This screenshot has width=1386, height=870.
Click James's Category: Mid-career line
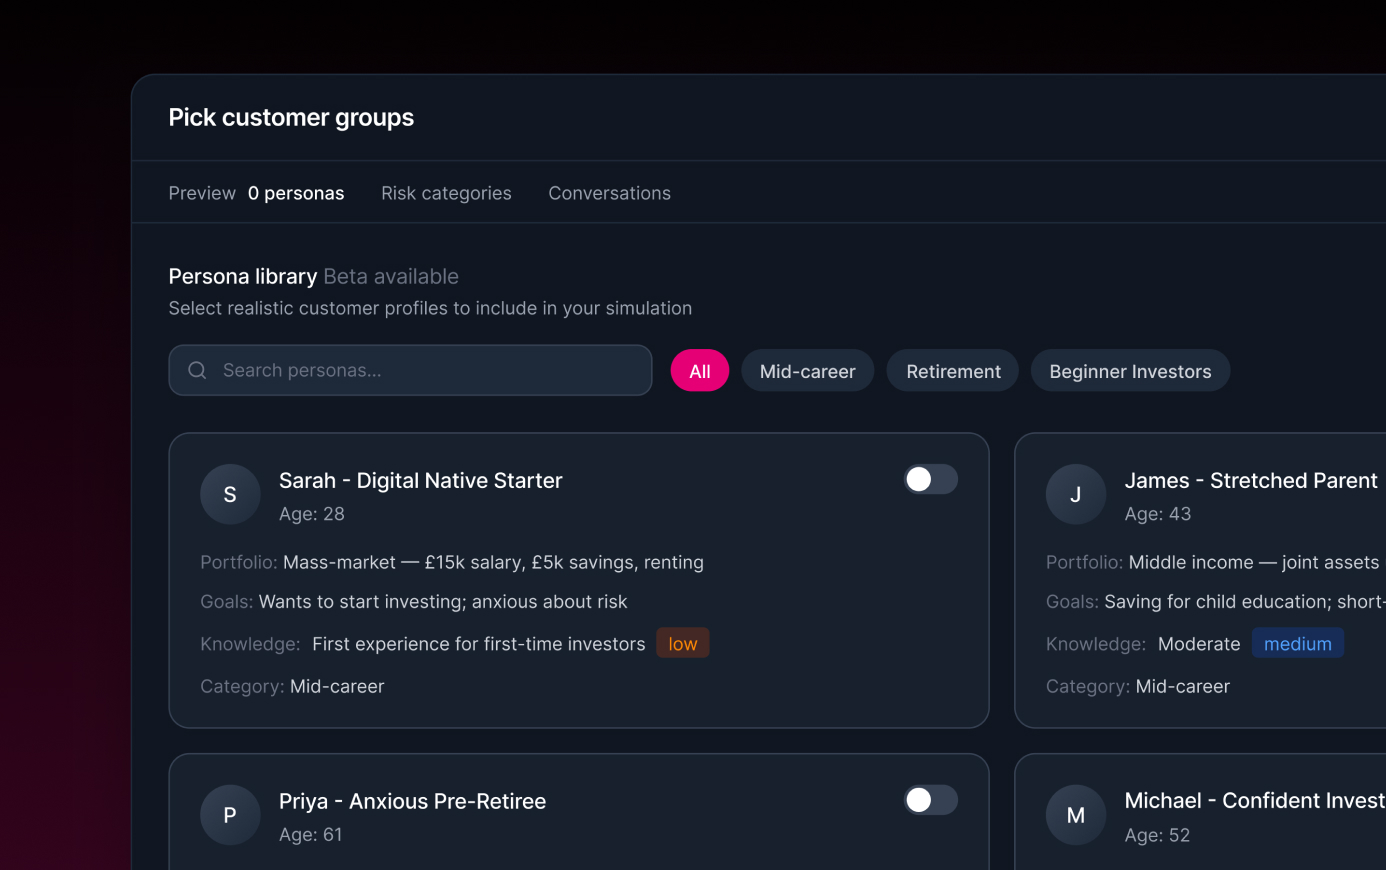(x=1138, y=686)
